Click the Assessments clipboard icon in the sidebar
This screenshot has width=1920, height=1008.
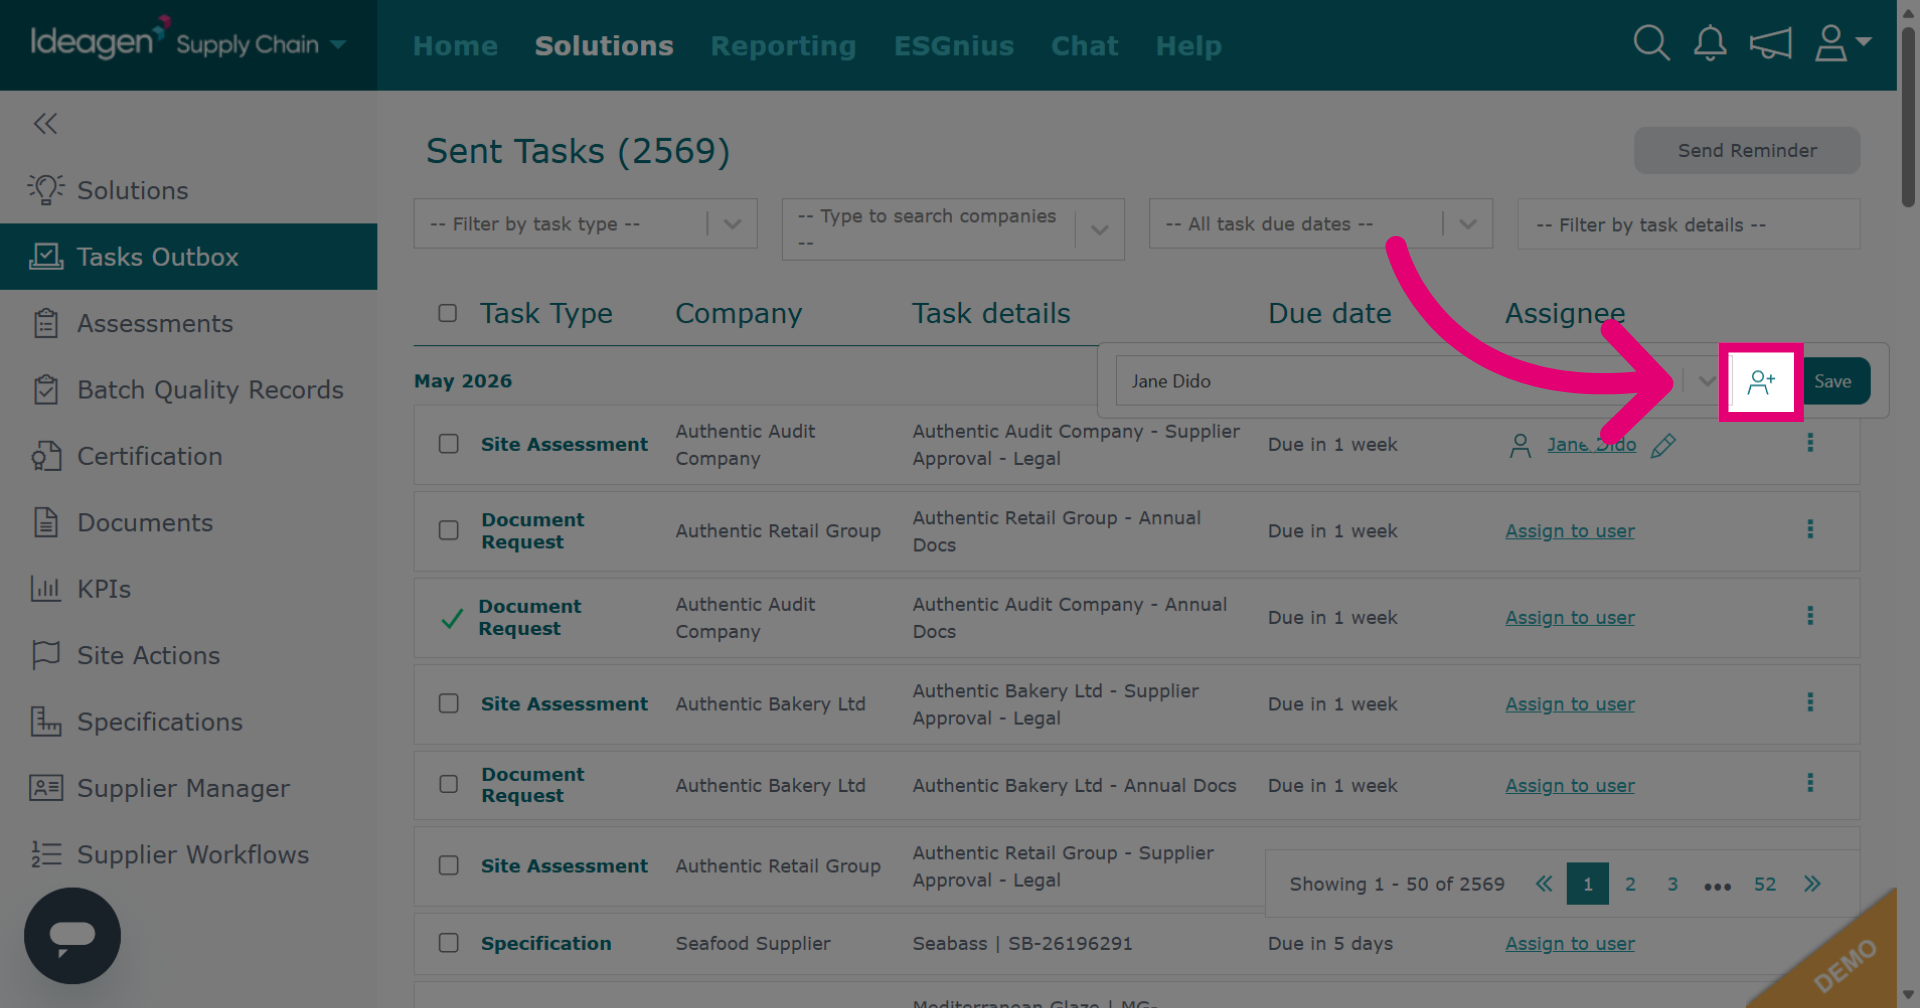coord(46,323)
